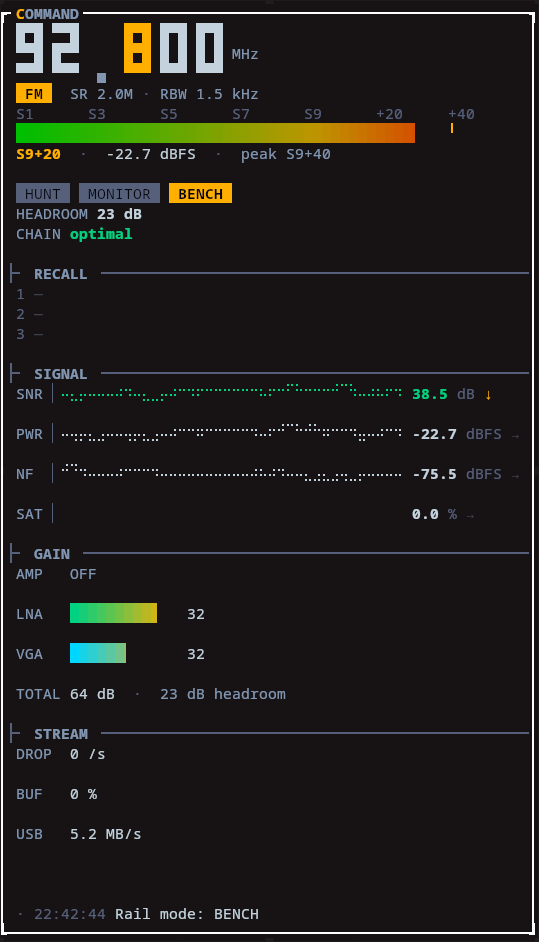Image resolution: width=539 pixels, height=942 pixels.
Task: Click the 22:42:44 timestamp in status line
Action: pos(70,914)
